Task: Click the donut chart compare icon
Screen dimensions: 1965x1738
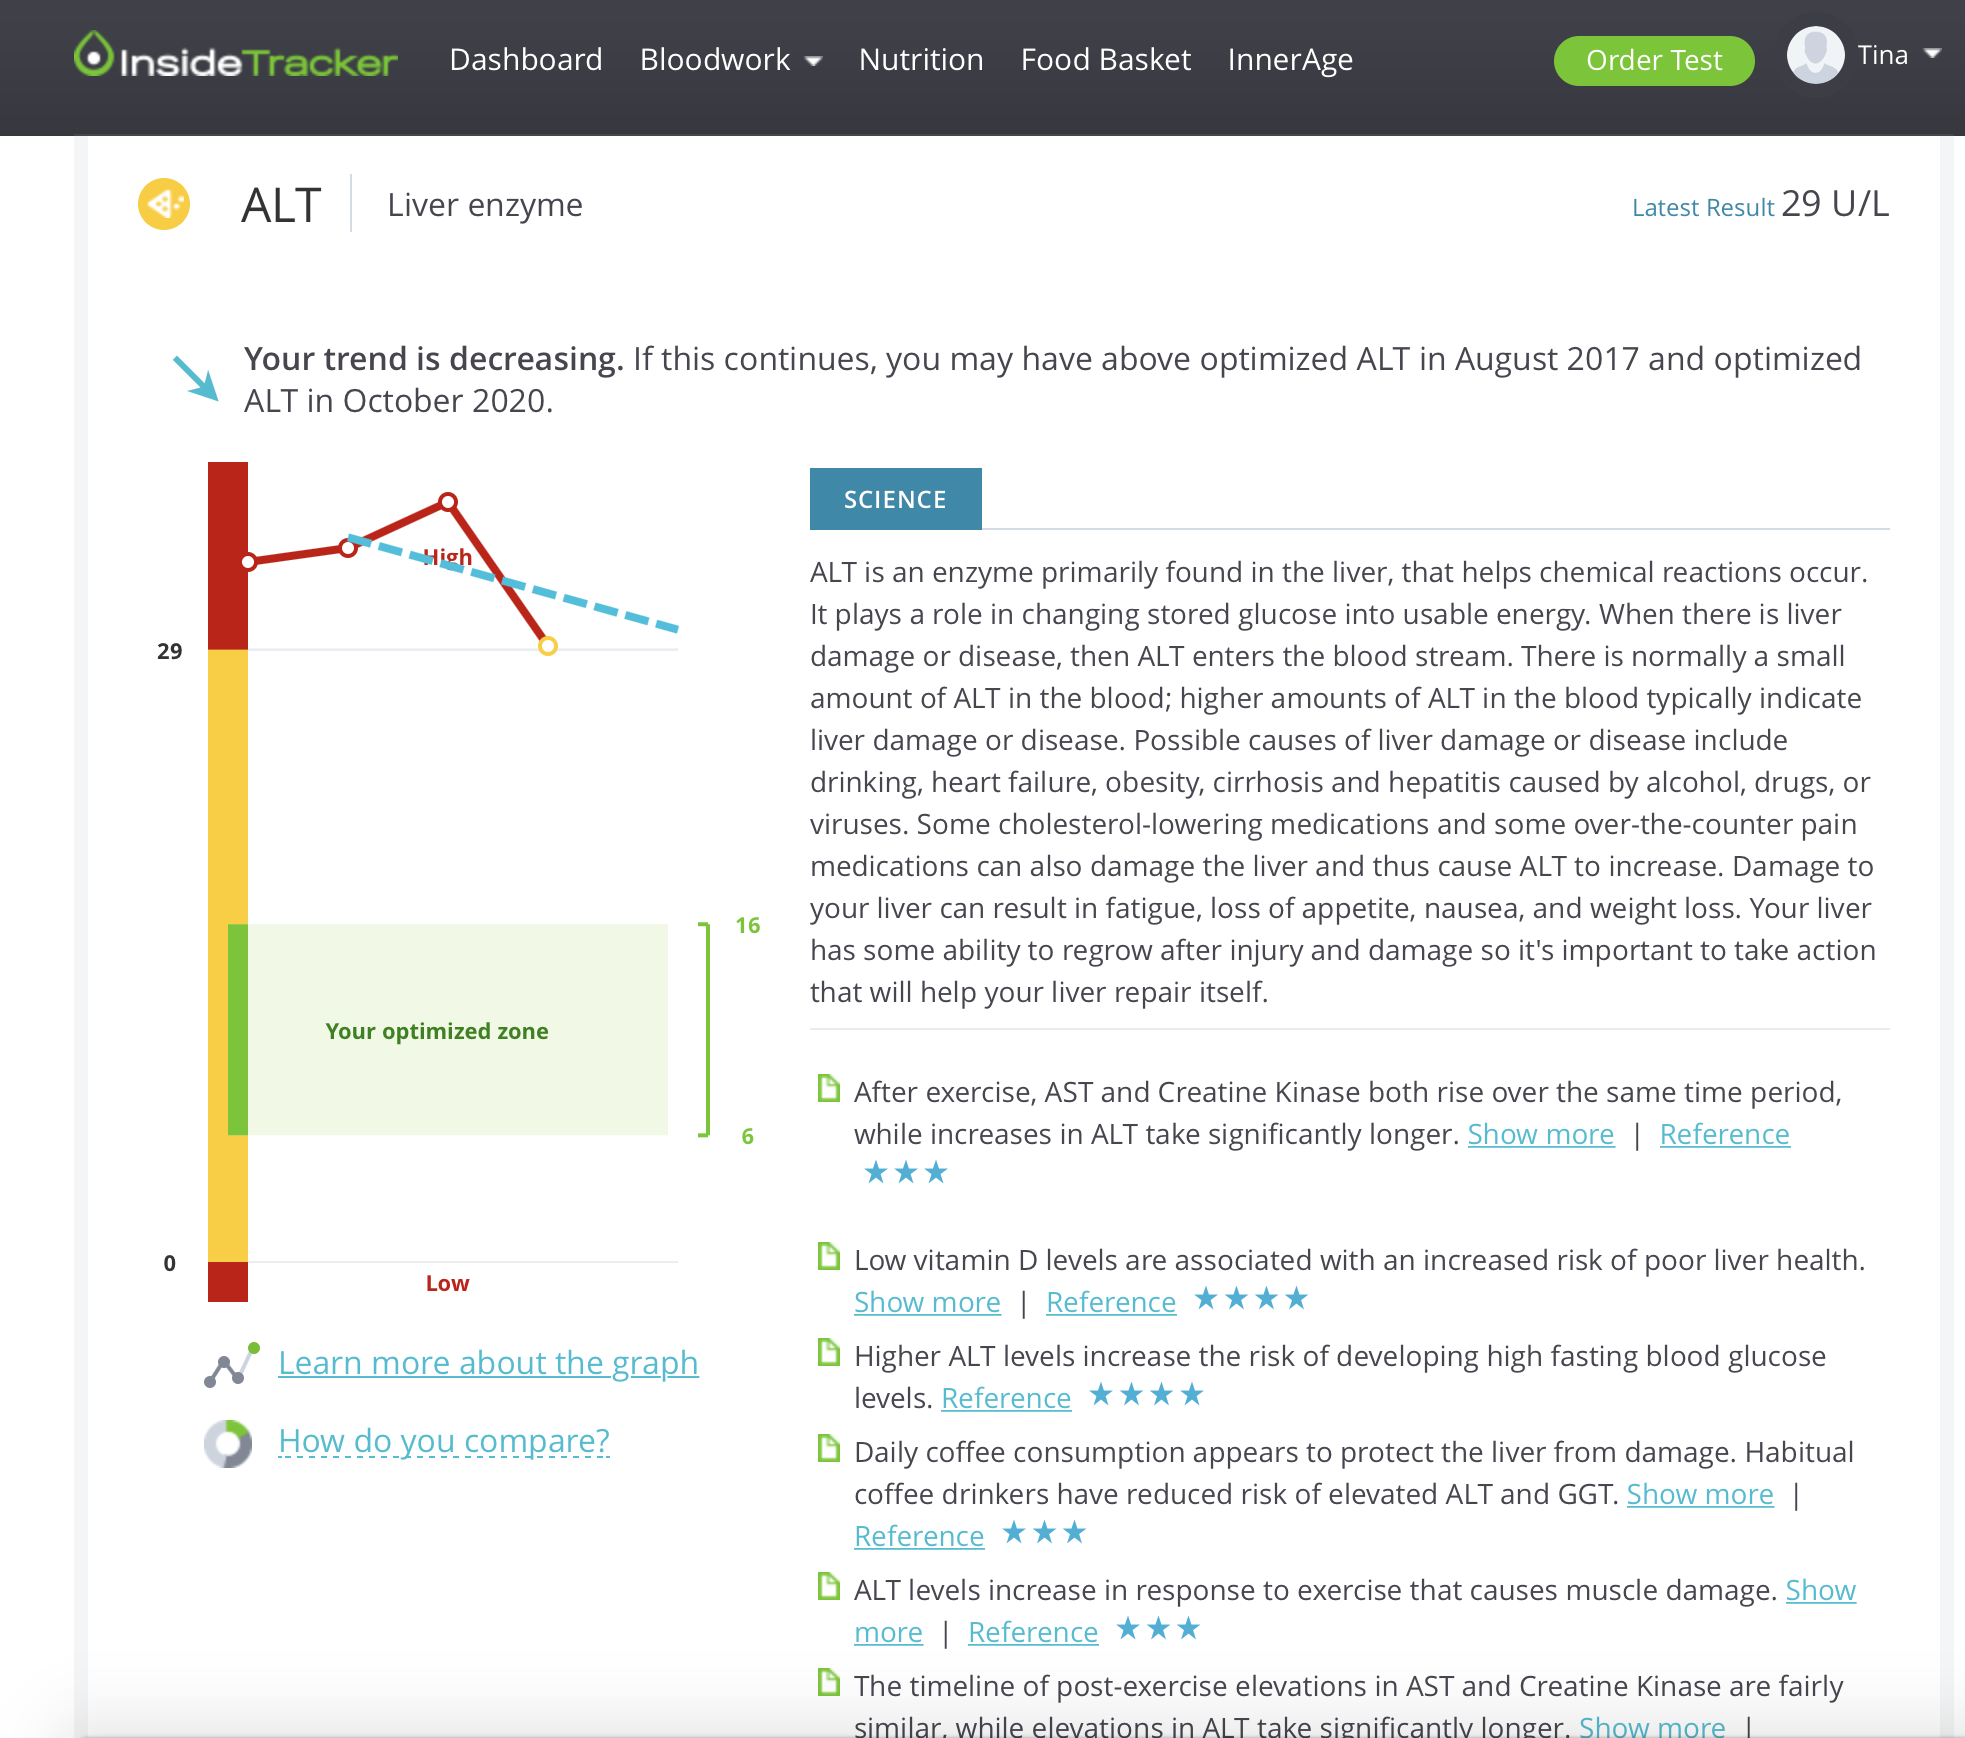Action: point(228,1443)
